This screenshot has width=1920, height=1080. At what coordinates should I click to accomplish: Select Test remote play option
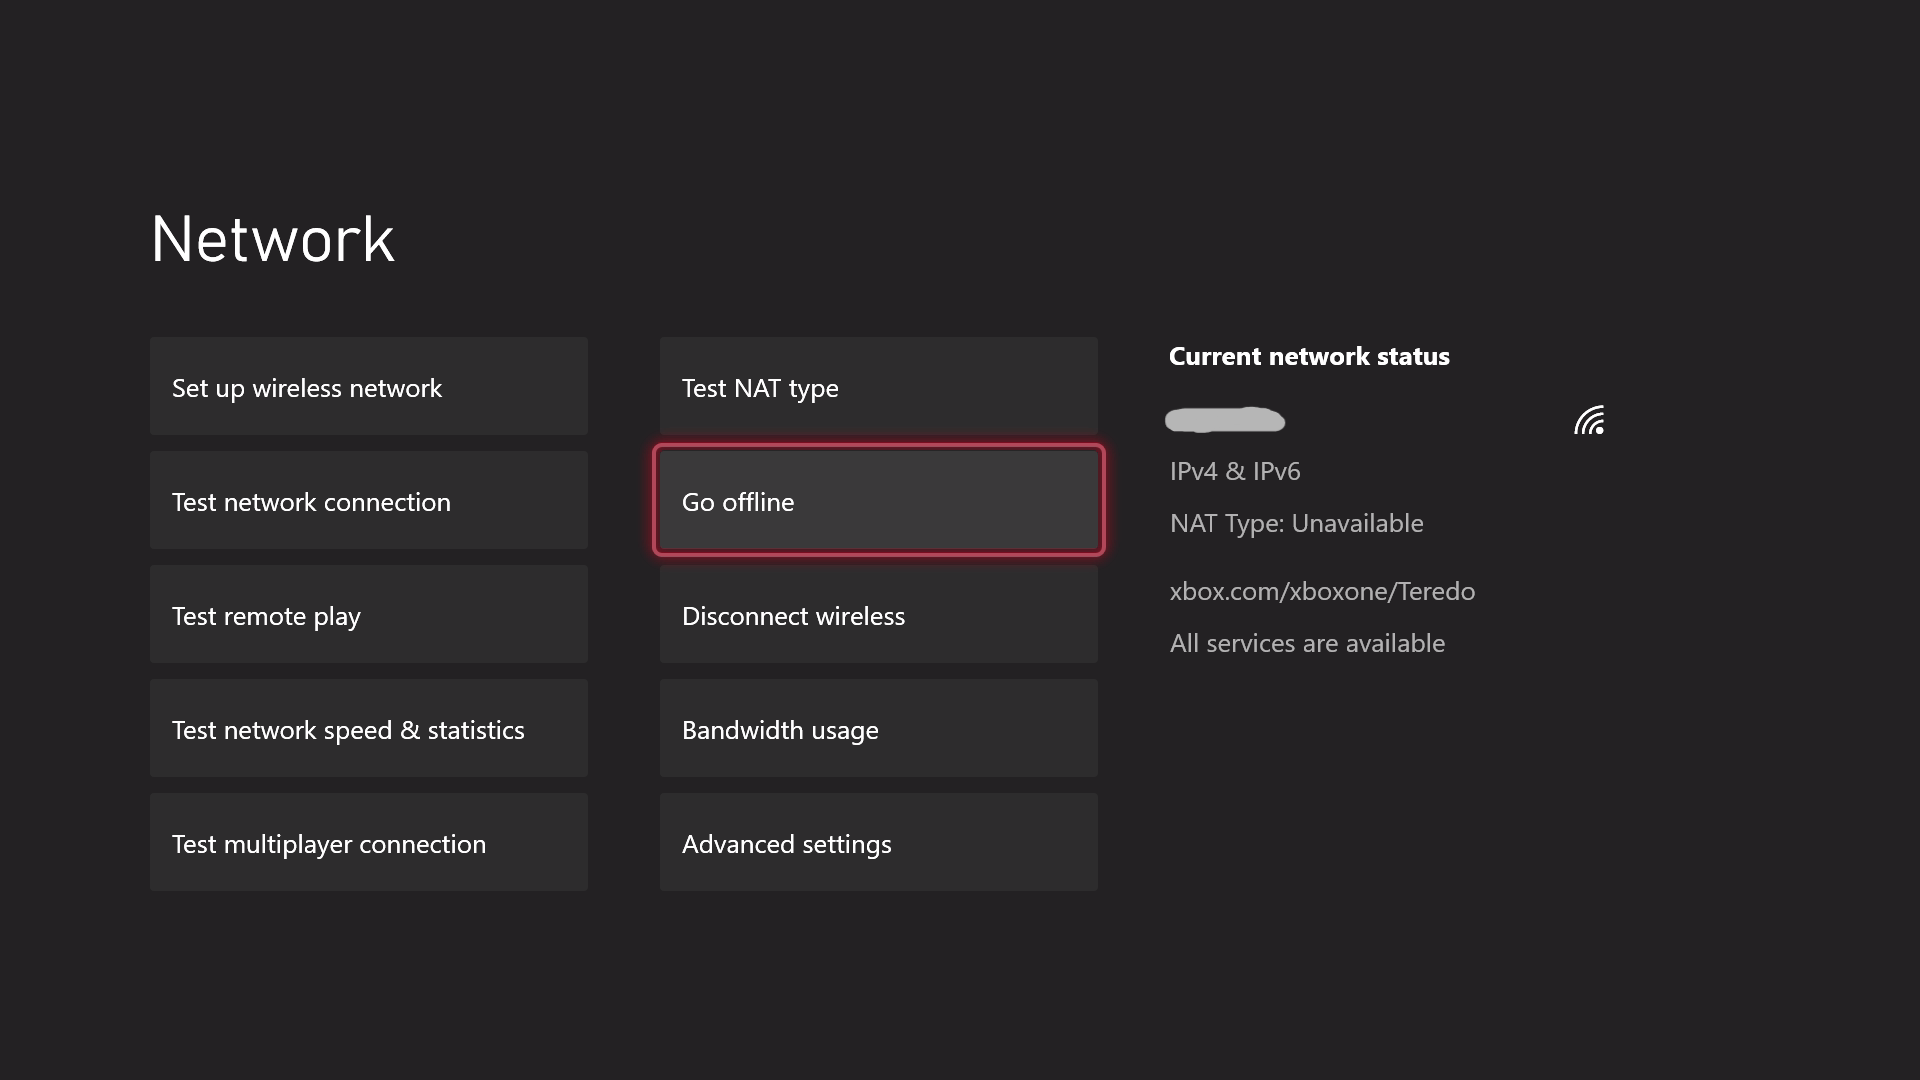368,615
